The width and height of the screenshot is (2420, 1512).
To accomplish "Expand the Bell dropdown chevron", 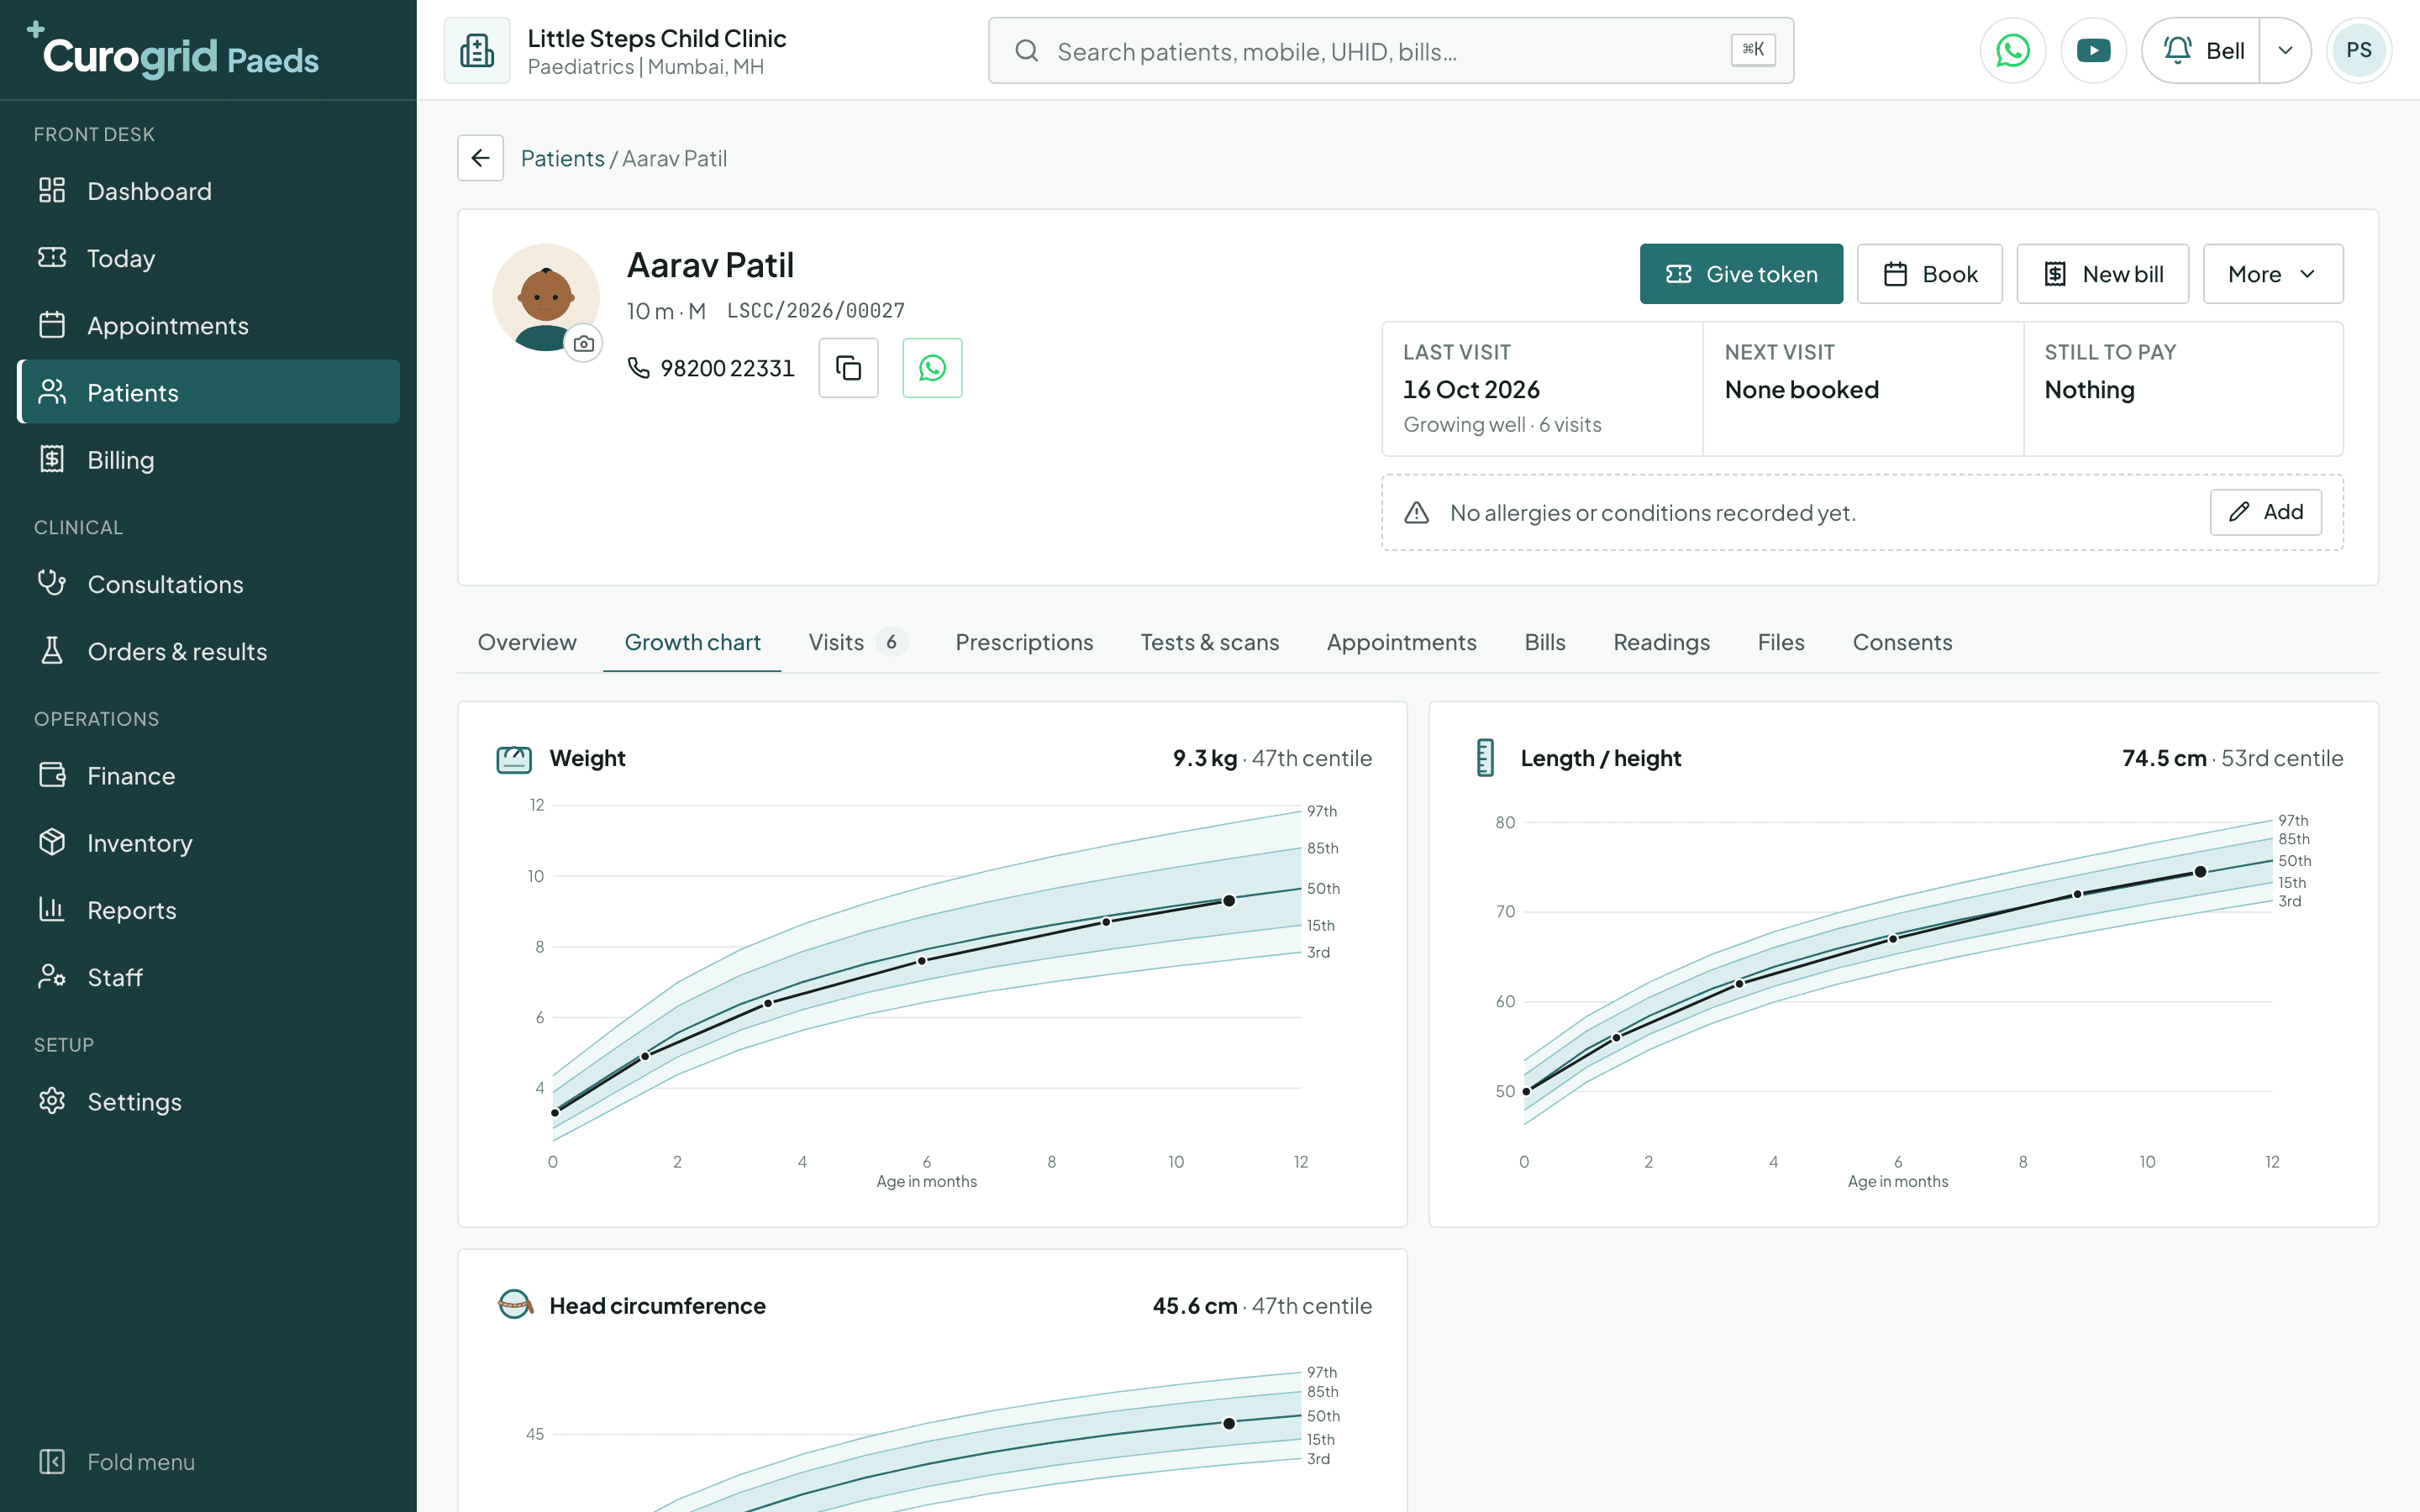I will pyautogui.click(x=2285, y=50).
